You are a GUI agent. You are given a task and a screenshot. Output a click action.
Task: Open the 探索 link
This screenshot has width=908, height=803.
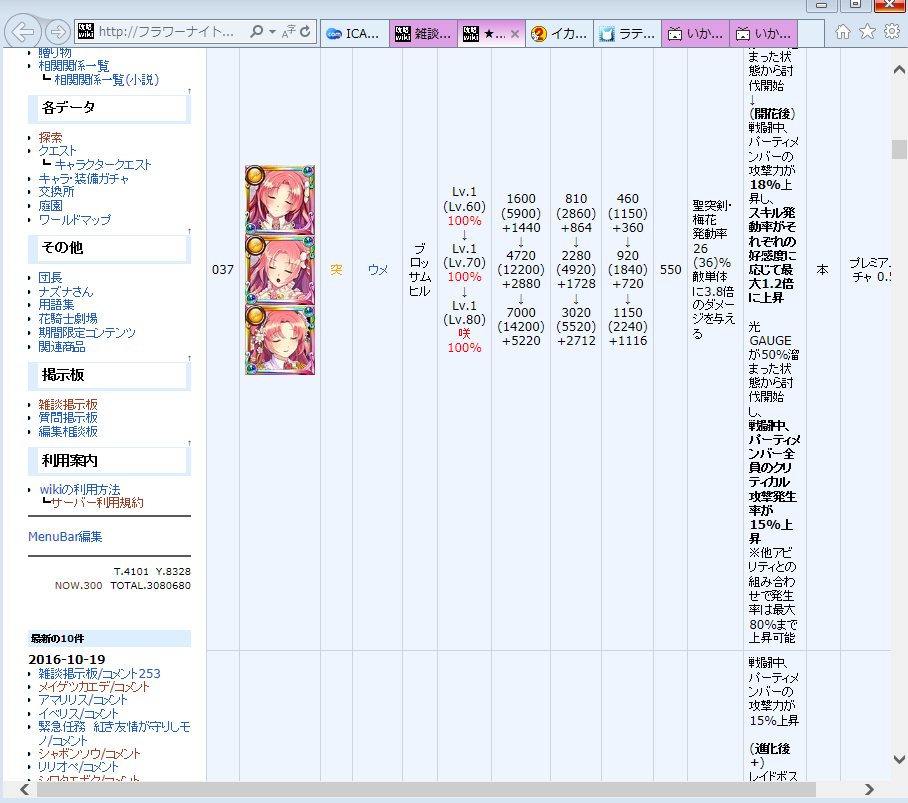[50, 137]
